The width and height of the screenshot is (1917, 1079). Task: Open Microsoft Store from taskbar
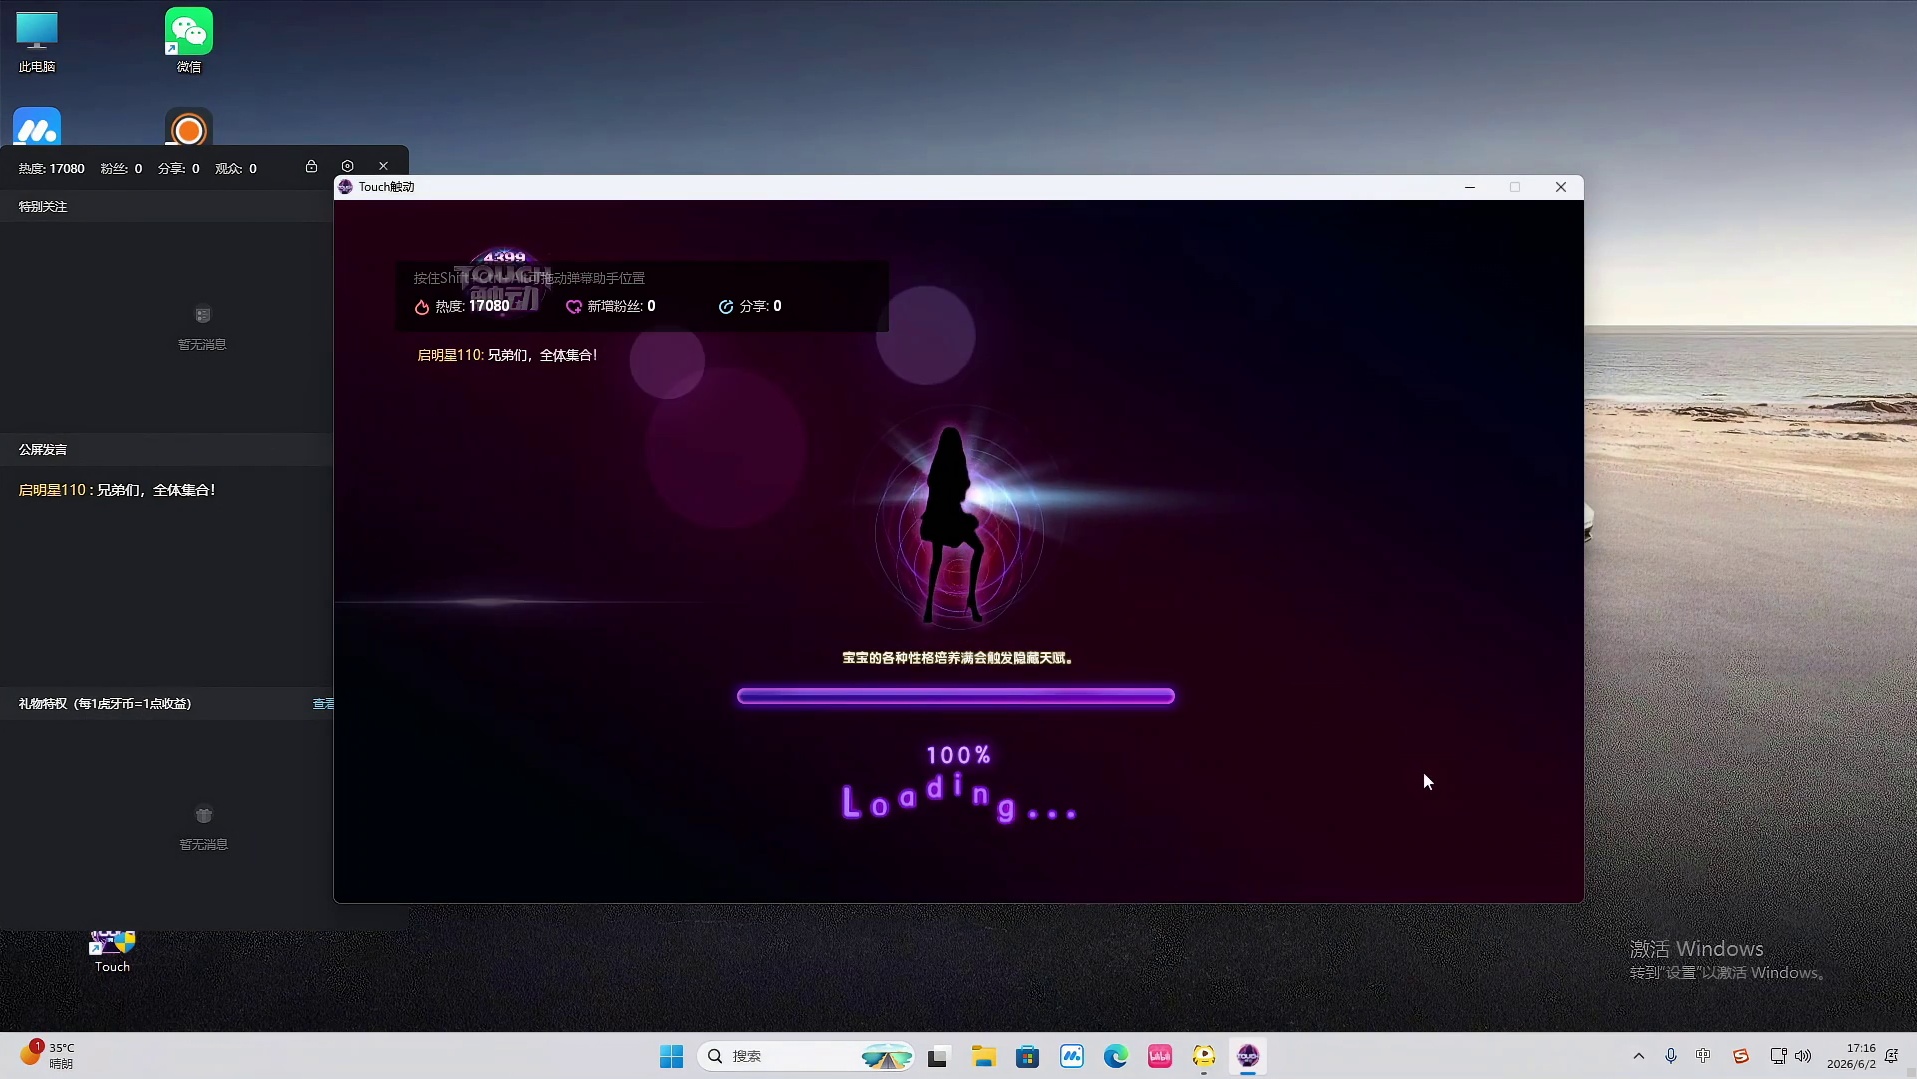click(x=1027, y=1056)
